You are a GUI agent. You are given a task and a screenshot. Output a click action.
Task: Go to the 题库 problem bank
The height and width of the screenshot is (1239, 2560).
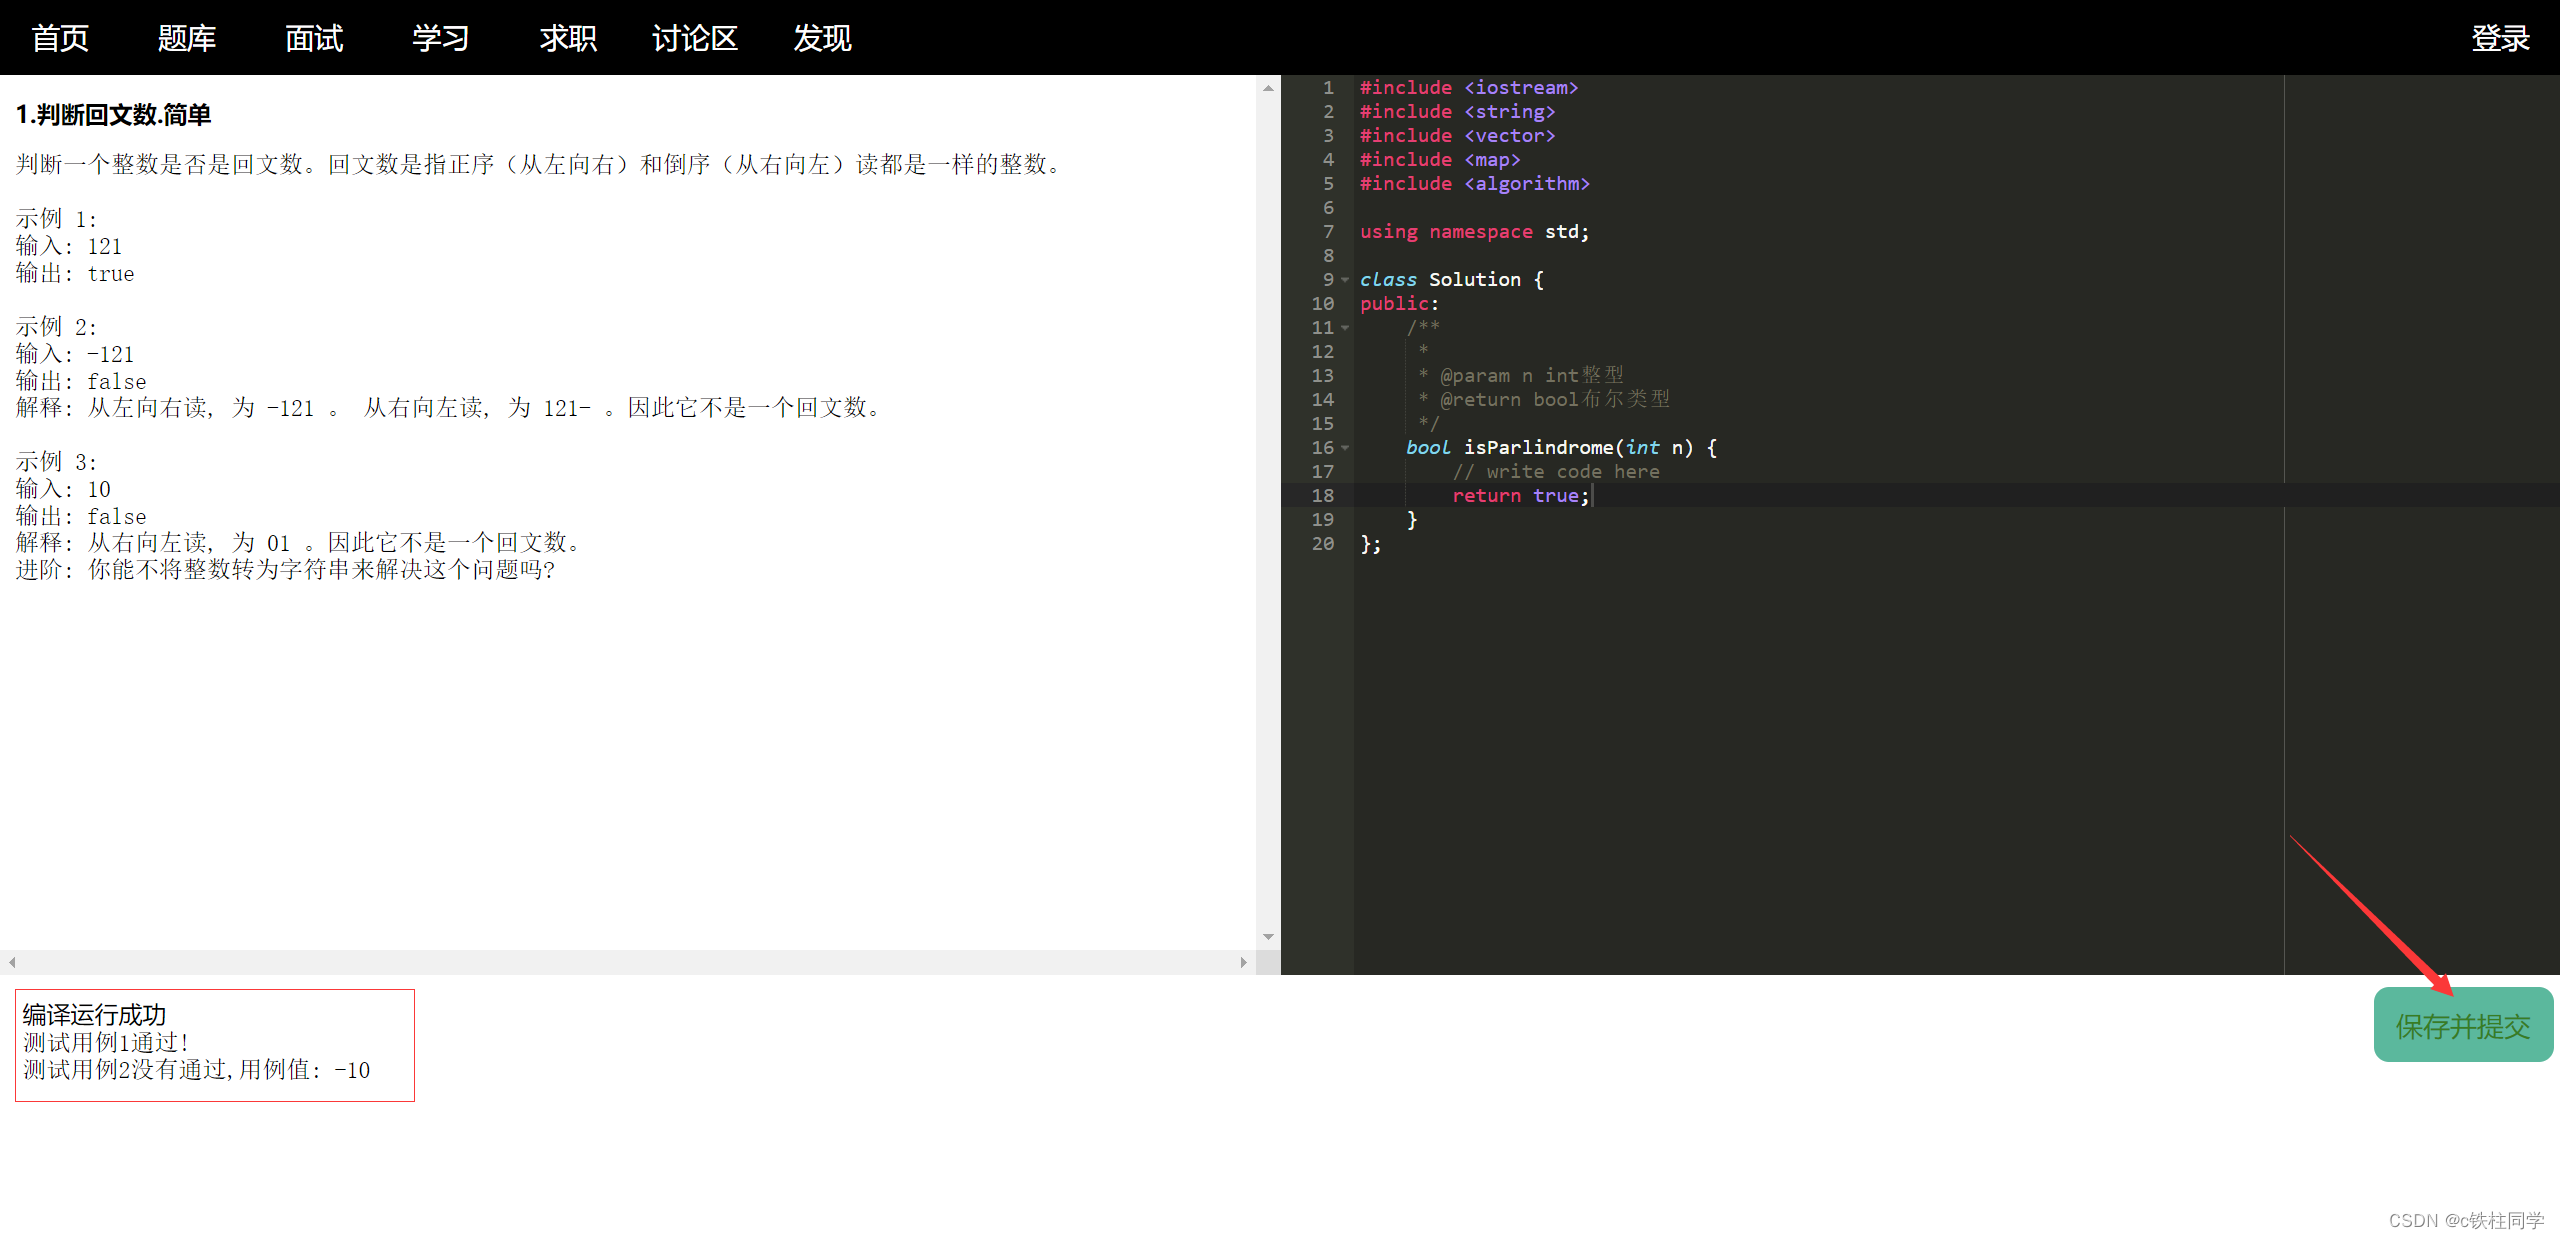[x=187, y=38]
